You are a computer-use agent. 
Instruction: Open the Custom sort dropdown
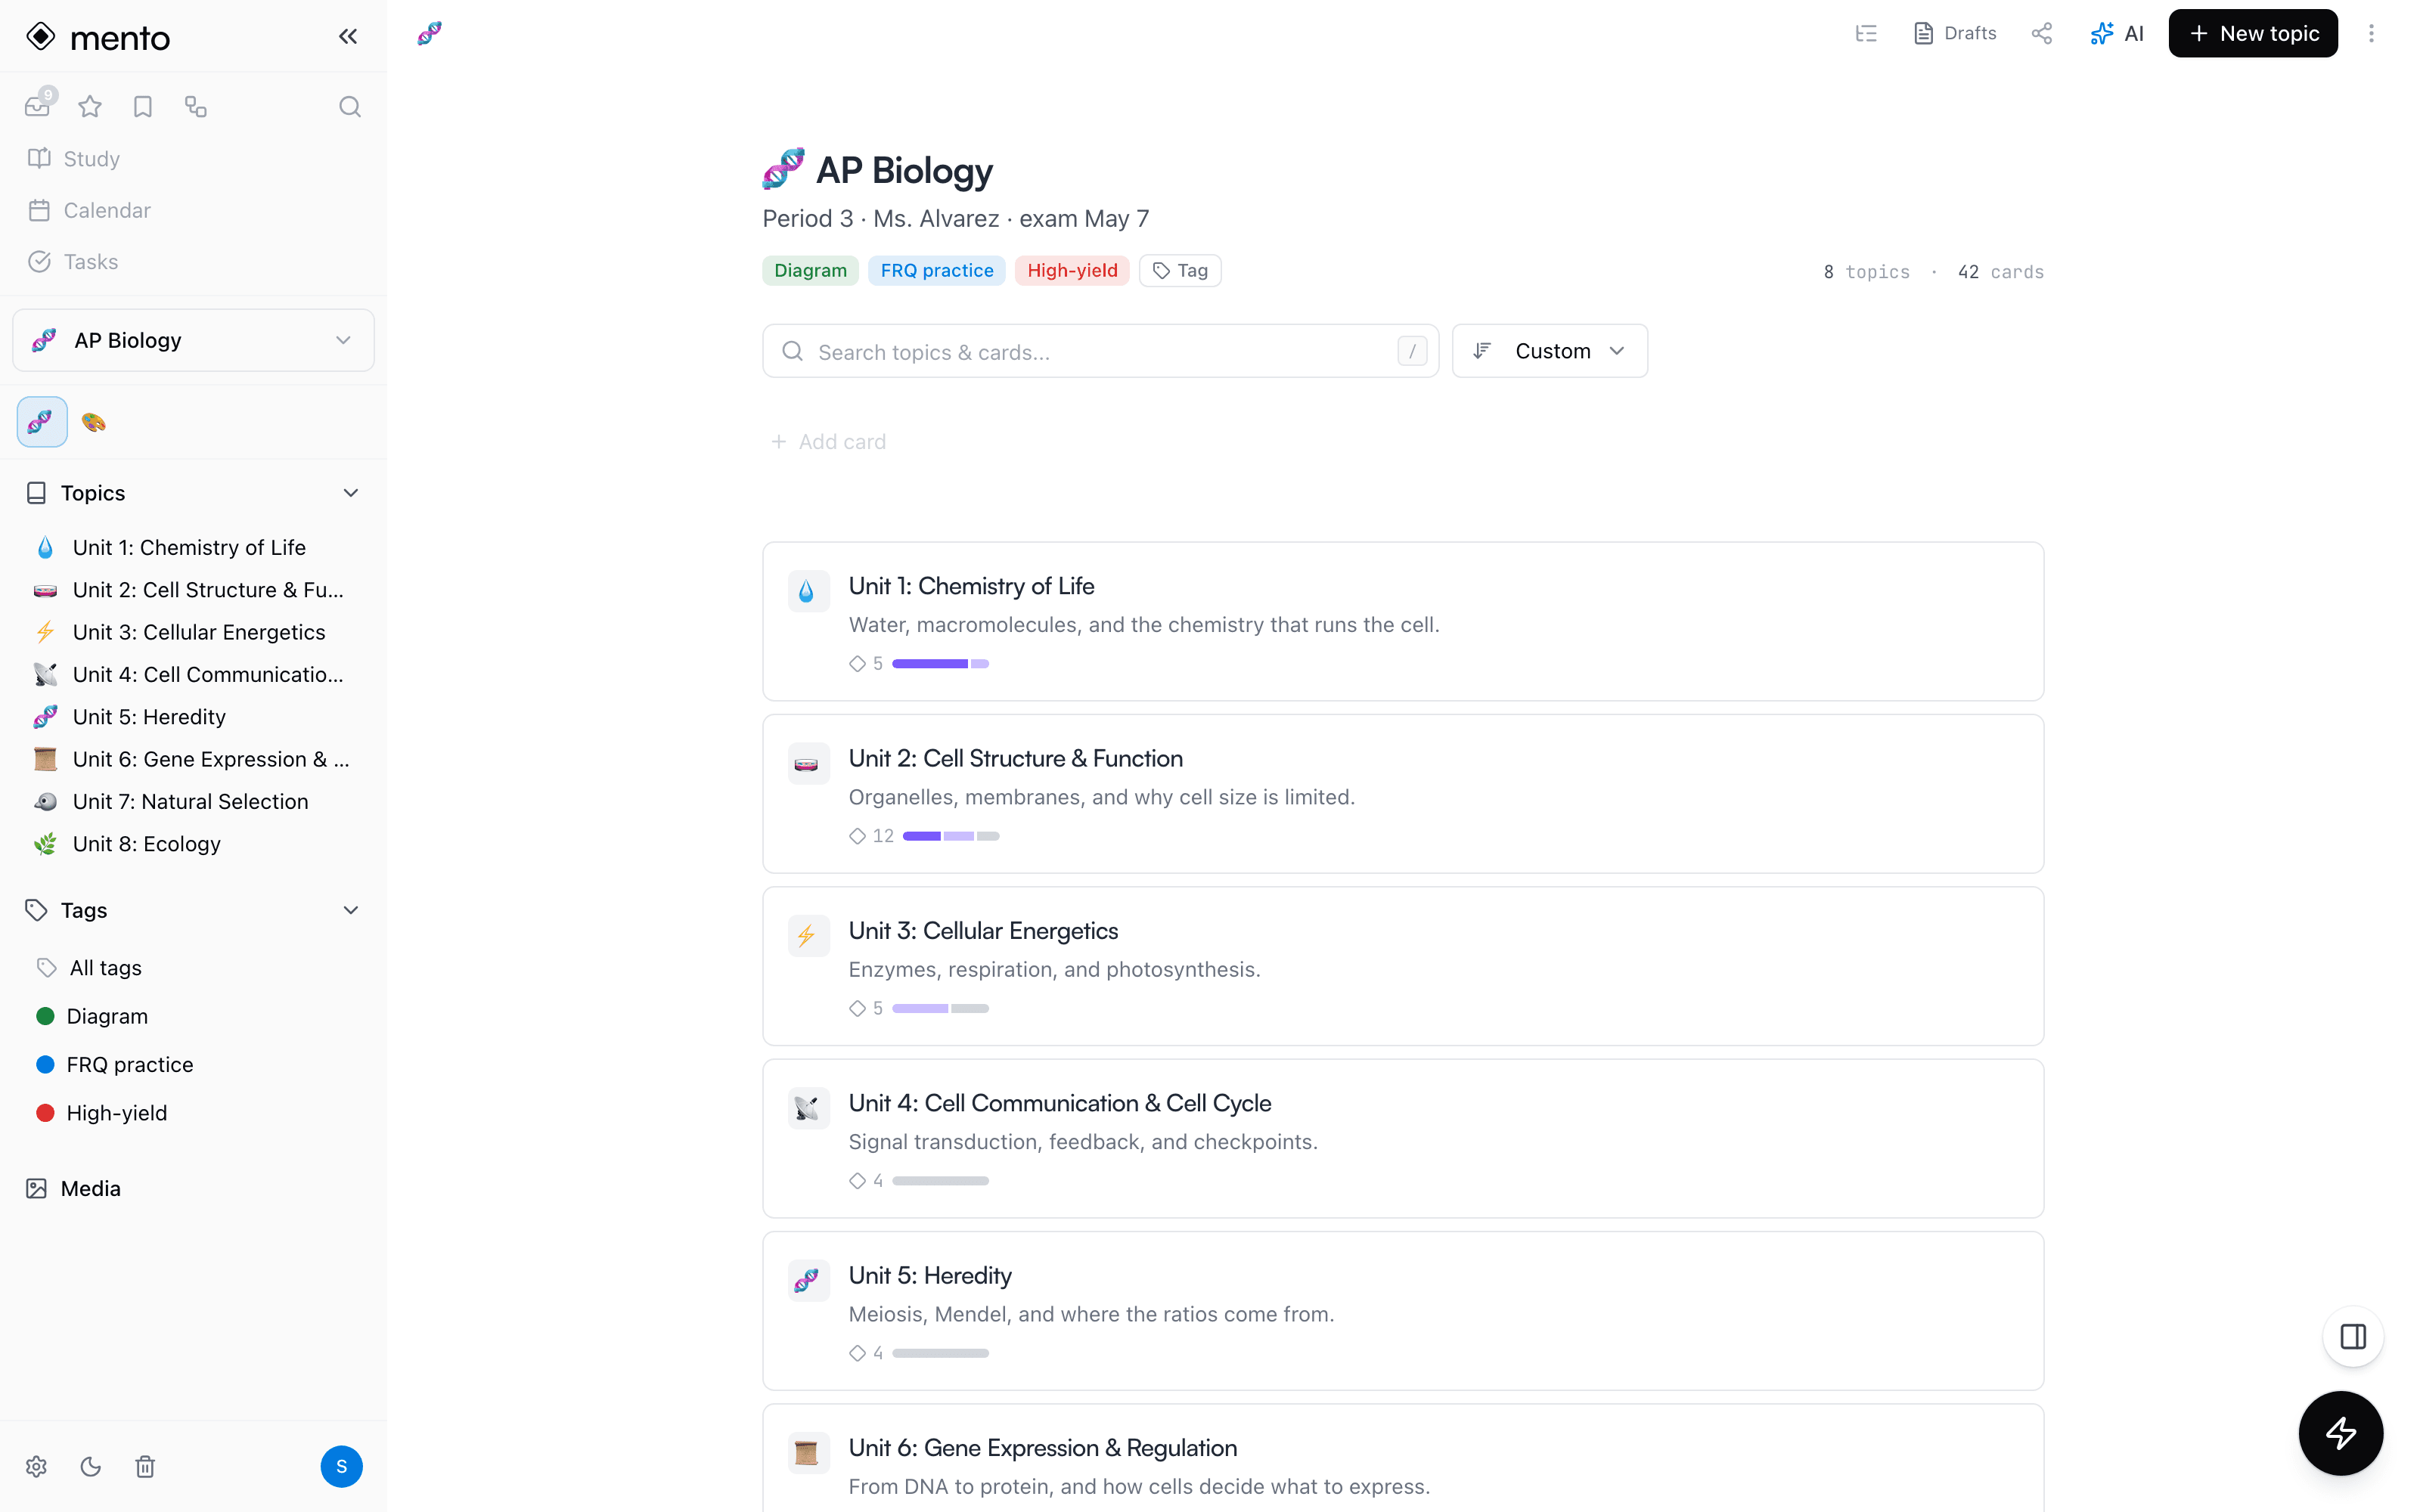1550,351
